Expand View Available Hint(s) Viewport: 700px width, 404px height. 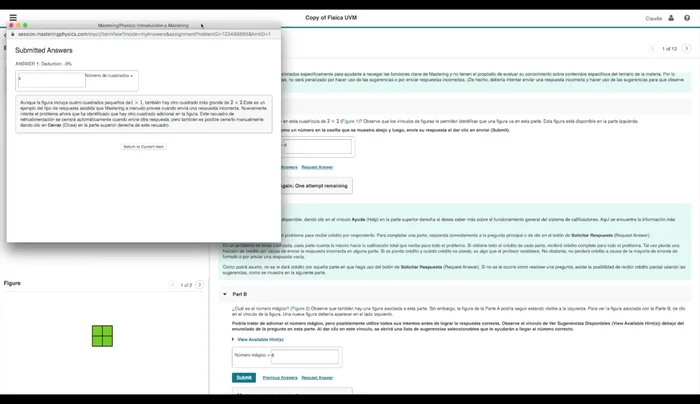click(258, 339)
